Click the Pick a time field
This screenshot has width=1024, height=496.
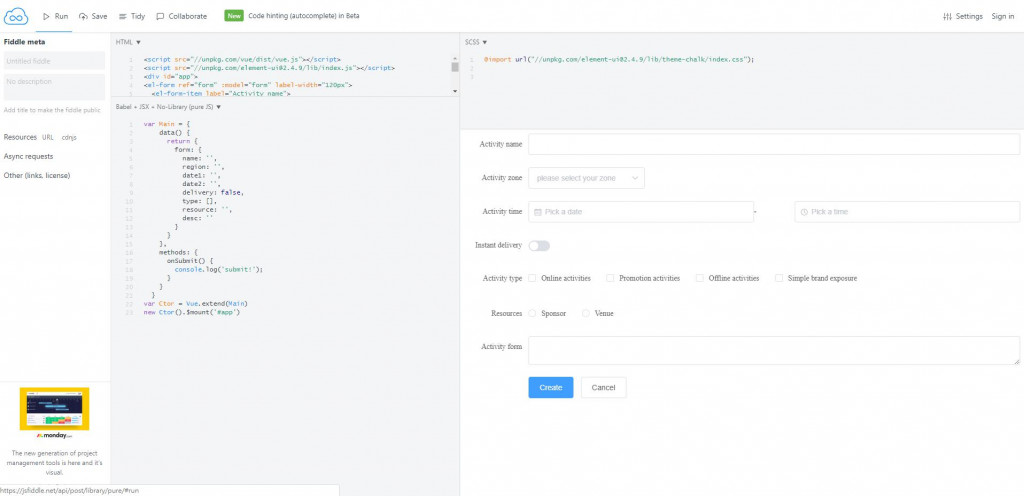point(907,212)
